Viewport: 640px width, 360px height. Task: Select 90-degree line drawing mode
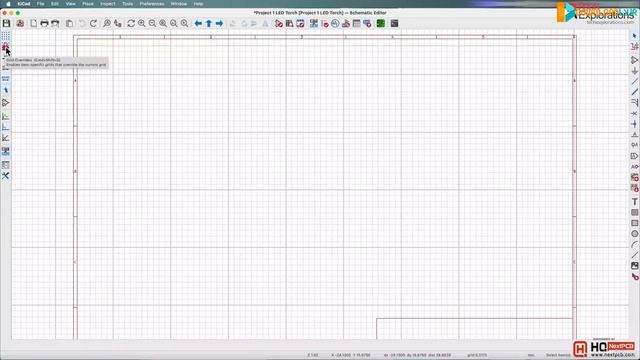[5, 127]
